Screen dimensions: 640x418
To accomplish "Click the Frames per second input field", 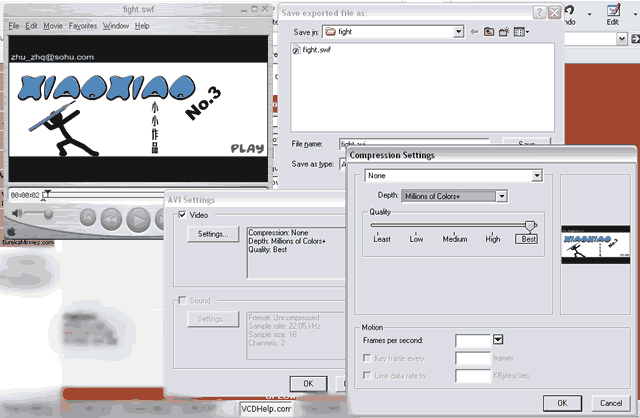I will click(473, 340).
